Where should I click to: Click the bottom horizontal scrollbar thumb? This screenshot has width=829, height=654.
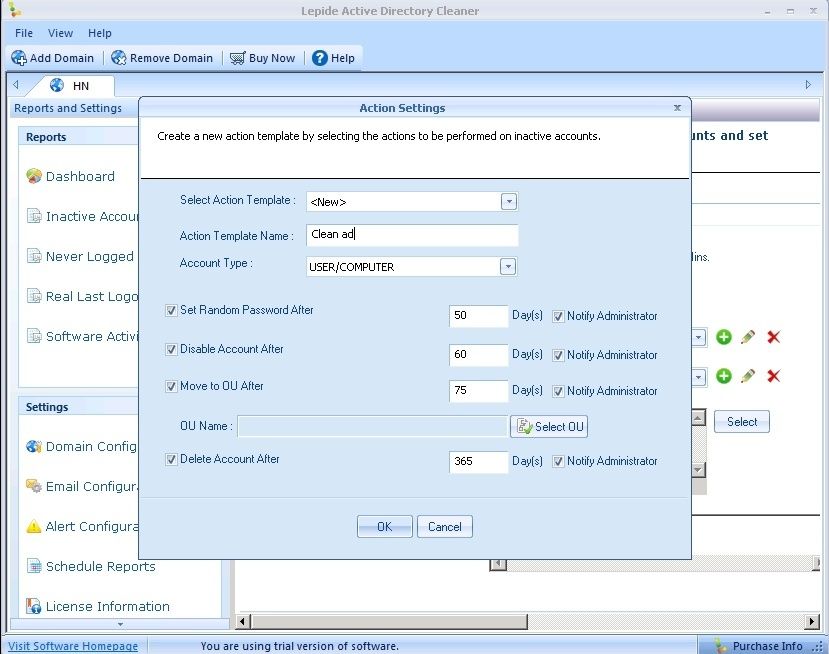[x=389, y=621]
